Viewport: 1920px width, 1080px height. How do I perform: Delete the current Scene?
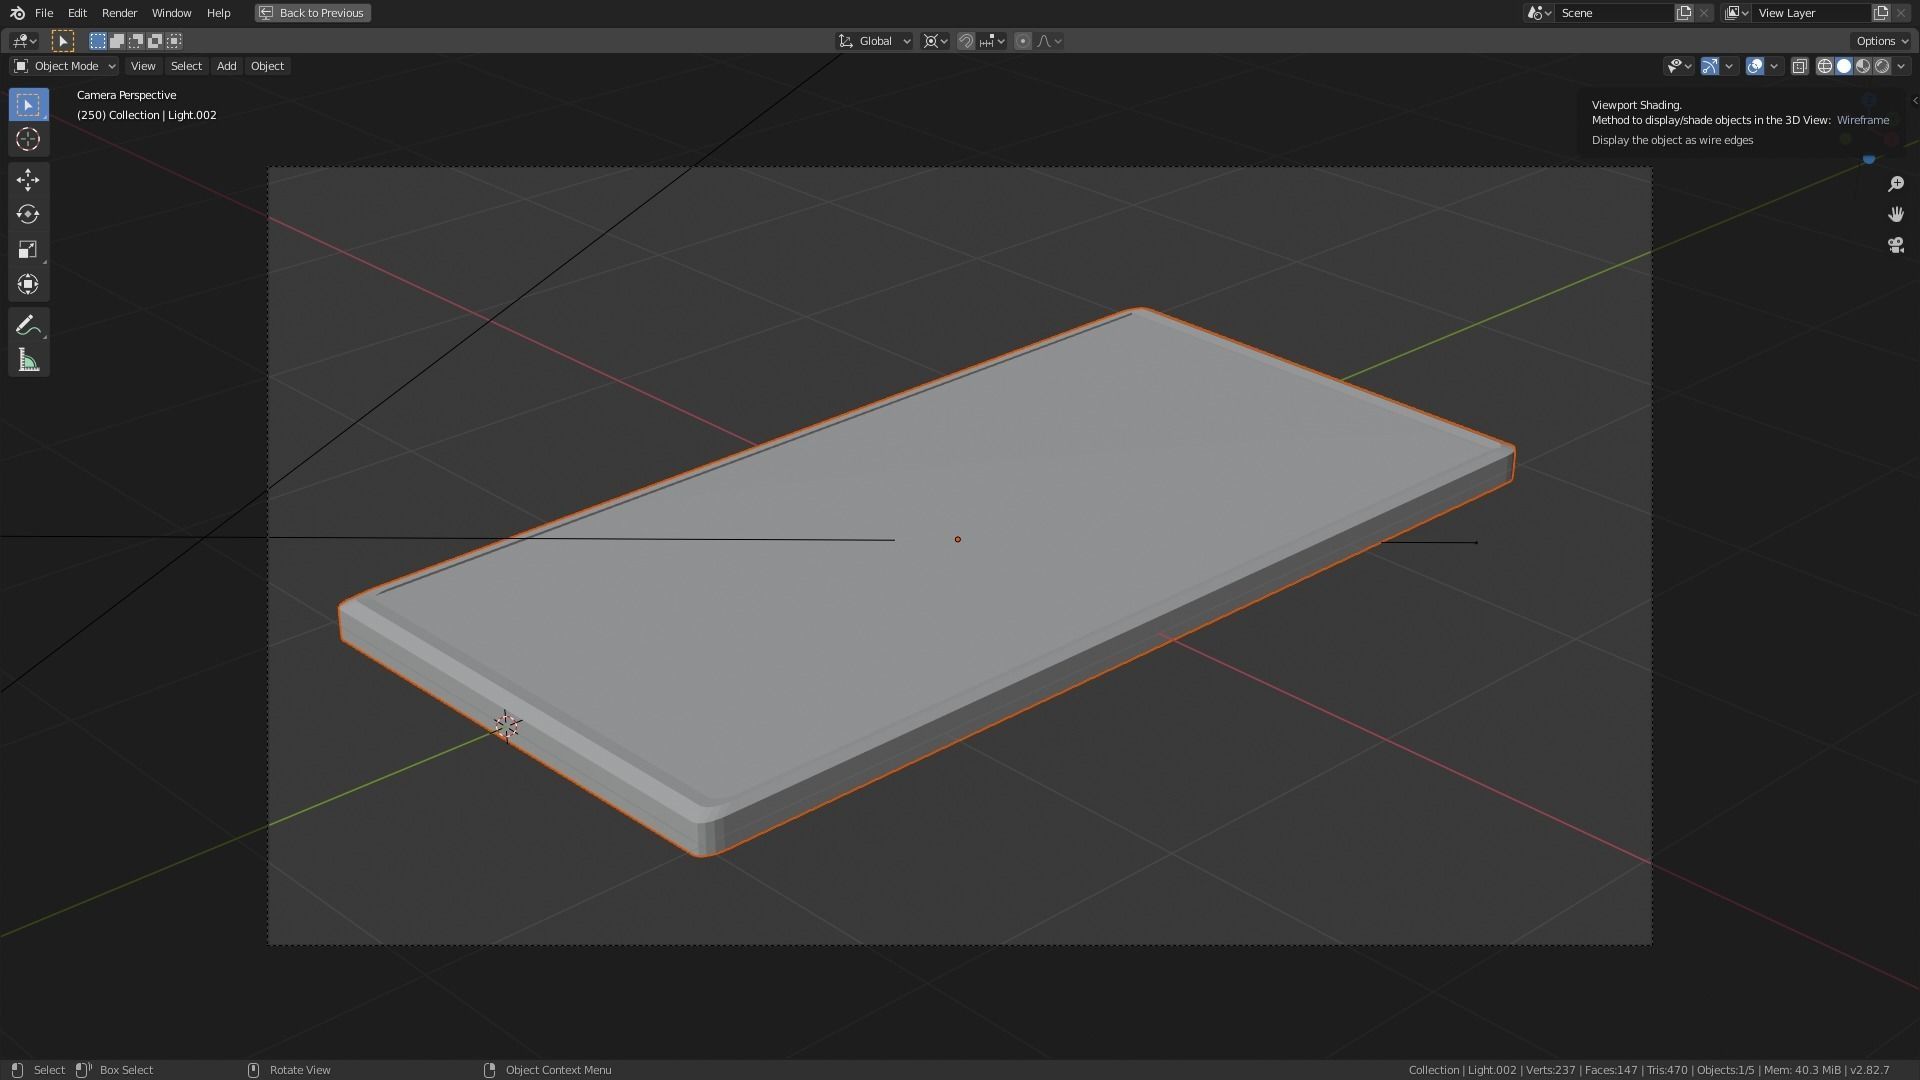(x=1704, y=13)
